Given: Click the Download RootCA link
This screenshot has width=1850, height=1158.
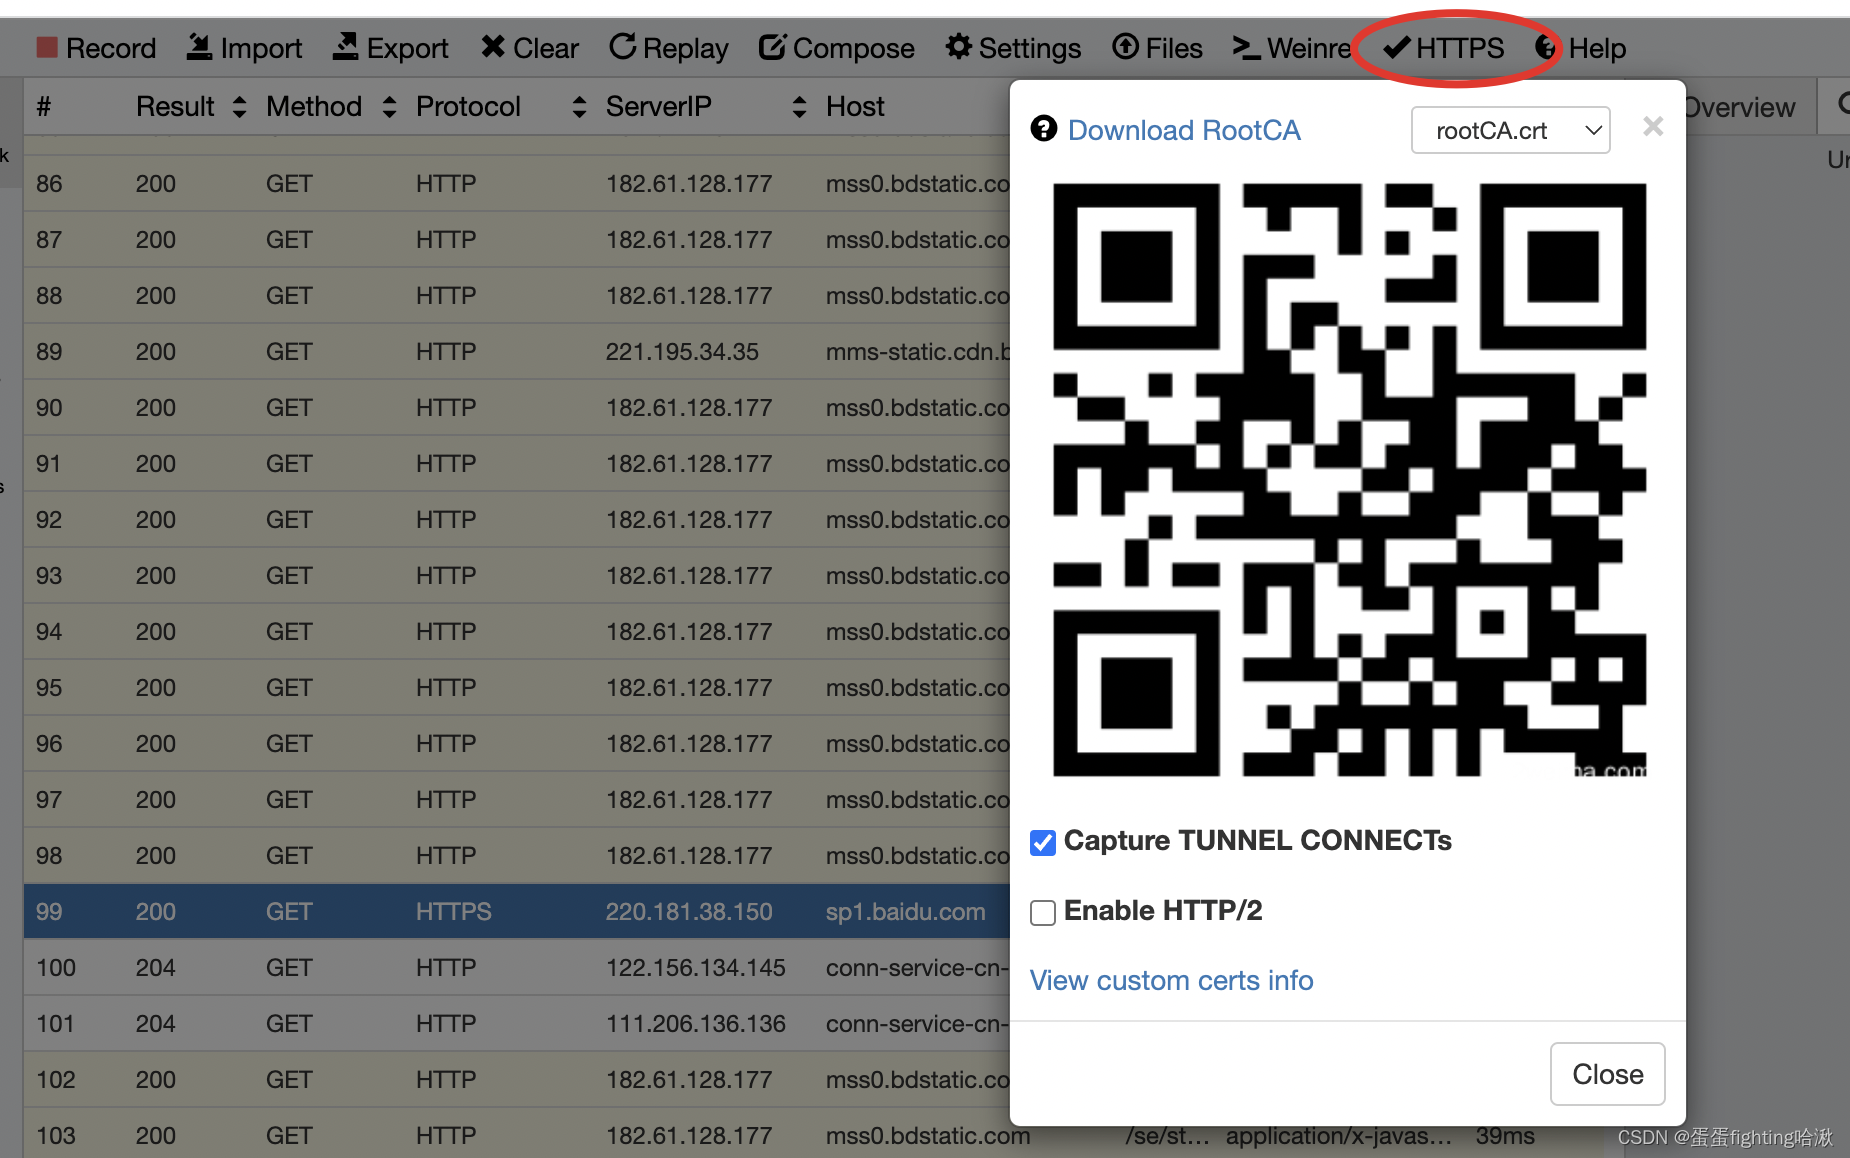Looking at the screenshot, I should pyautogui.click(x=1184, y=130).
